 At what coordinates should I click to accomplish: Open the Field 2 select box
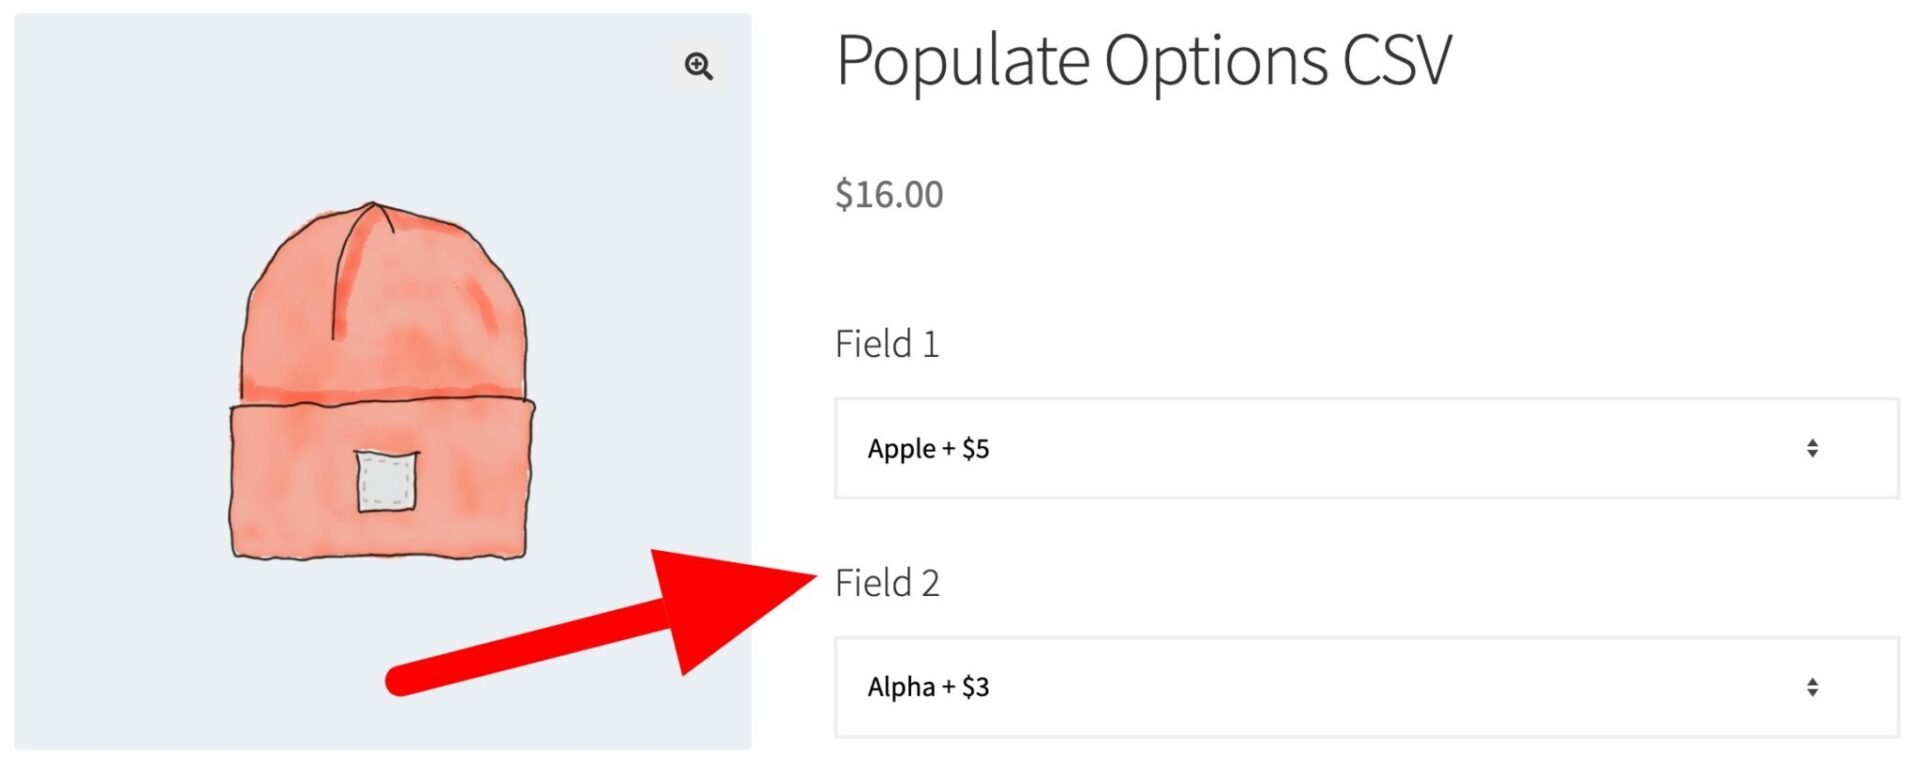1365,687
